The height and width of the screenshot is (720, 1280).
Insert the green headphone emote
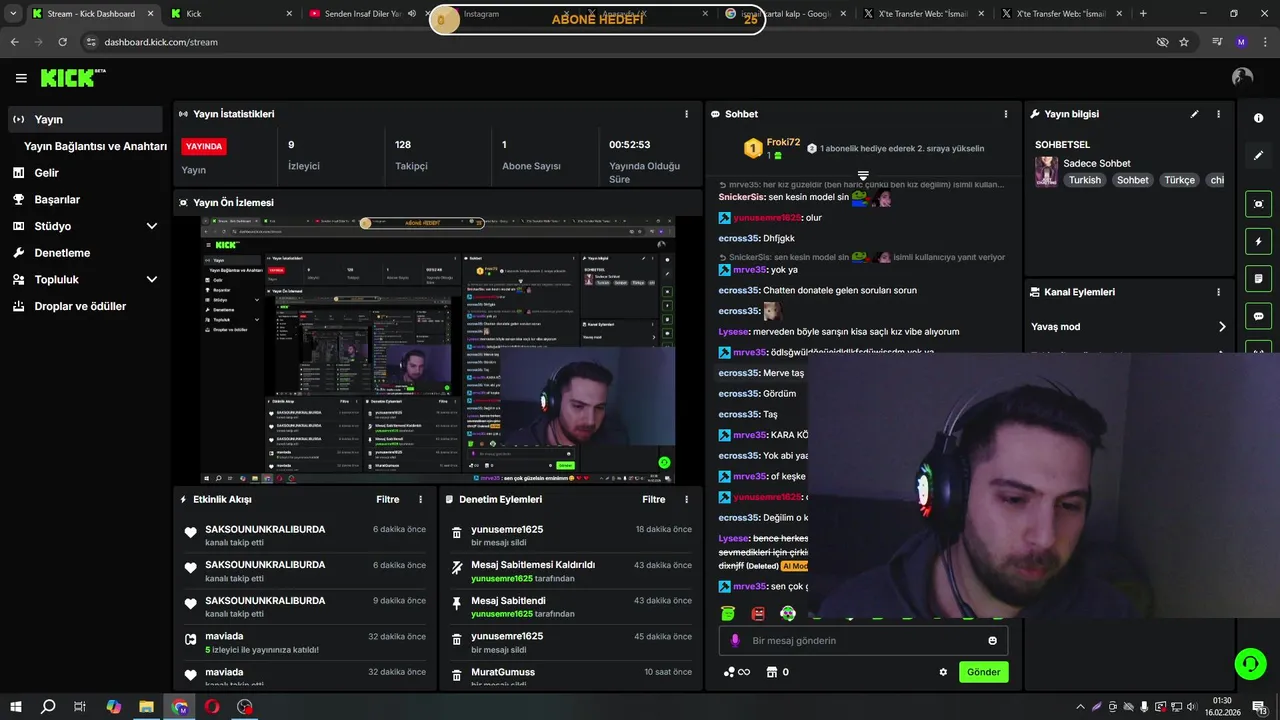pyautogui.click(x=788, y=613)
